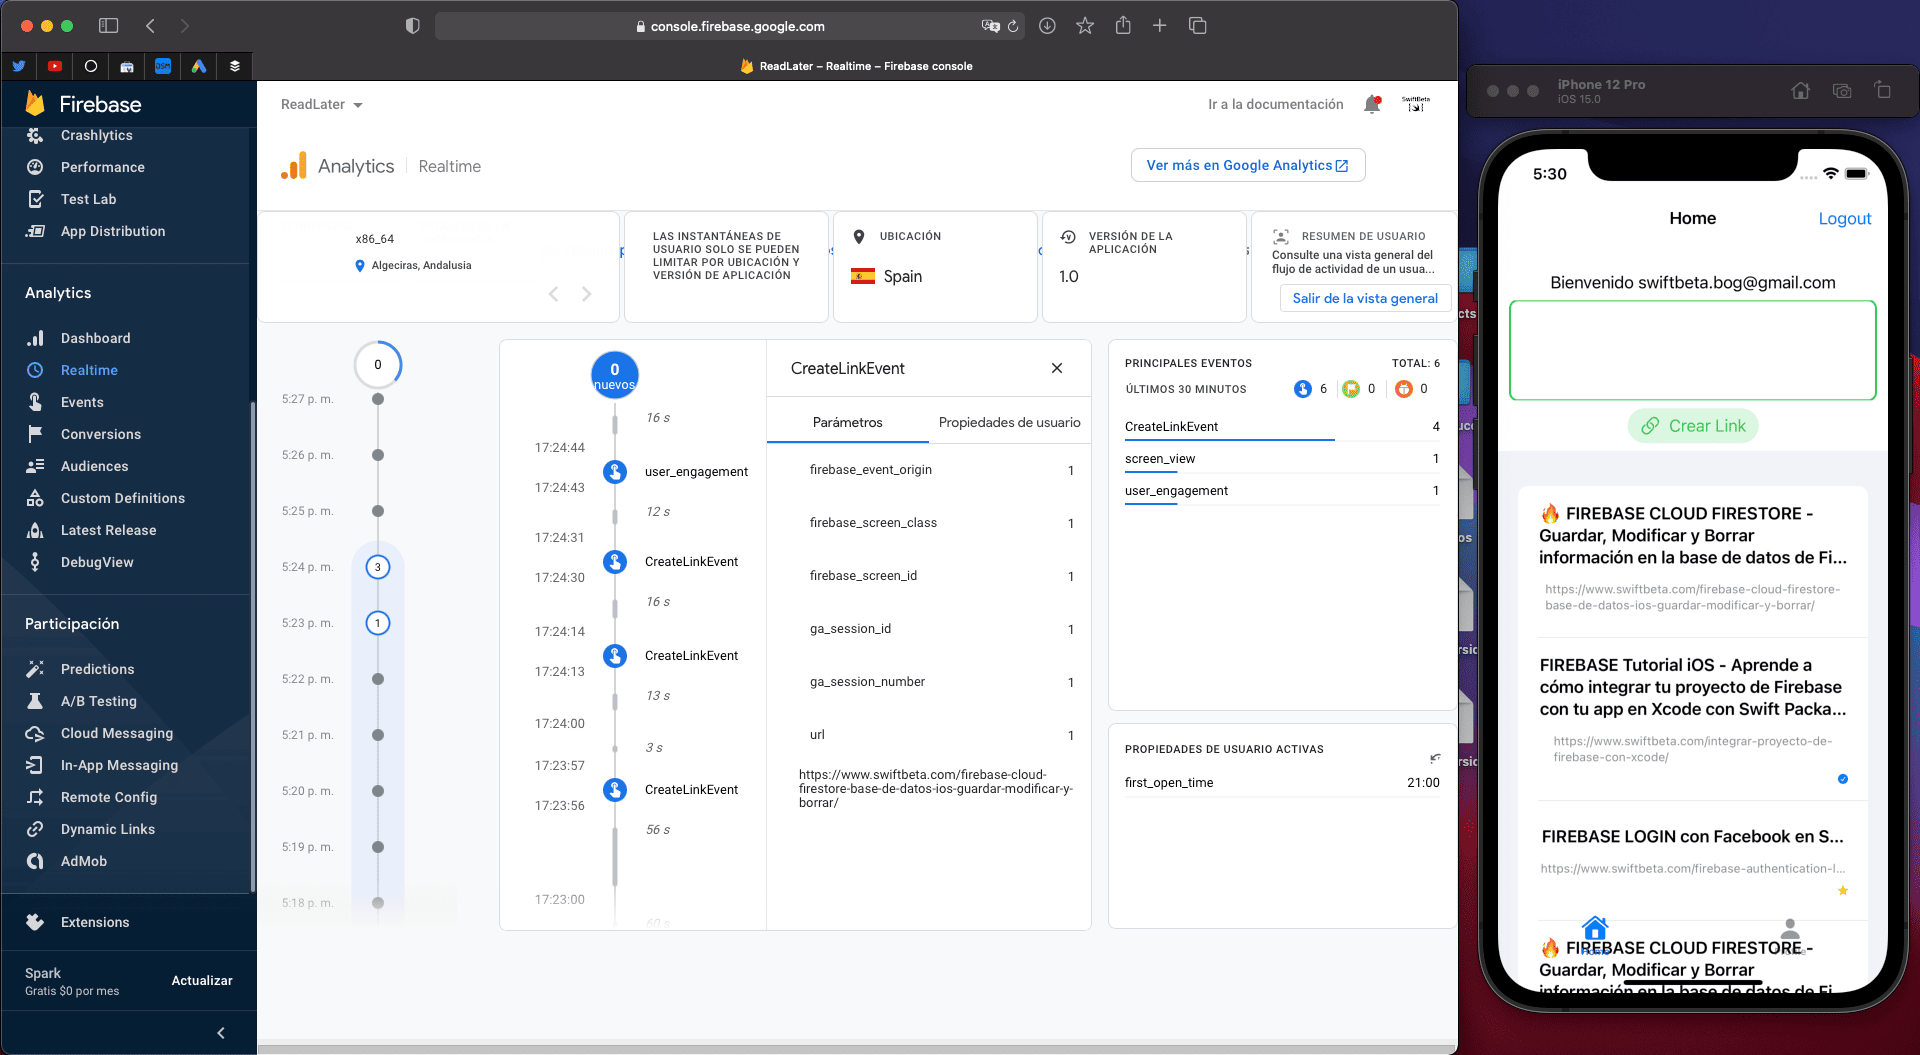The height and width of the screenshot is (1055, 1920).
Task: Open Dynamic Links in sidebar
Action: (x=108, y=829)
